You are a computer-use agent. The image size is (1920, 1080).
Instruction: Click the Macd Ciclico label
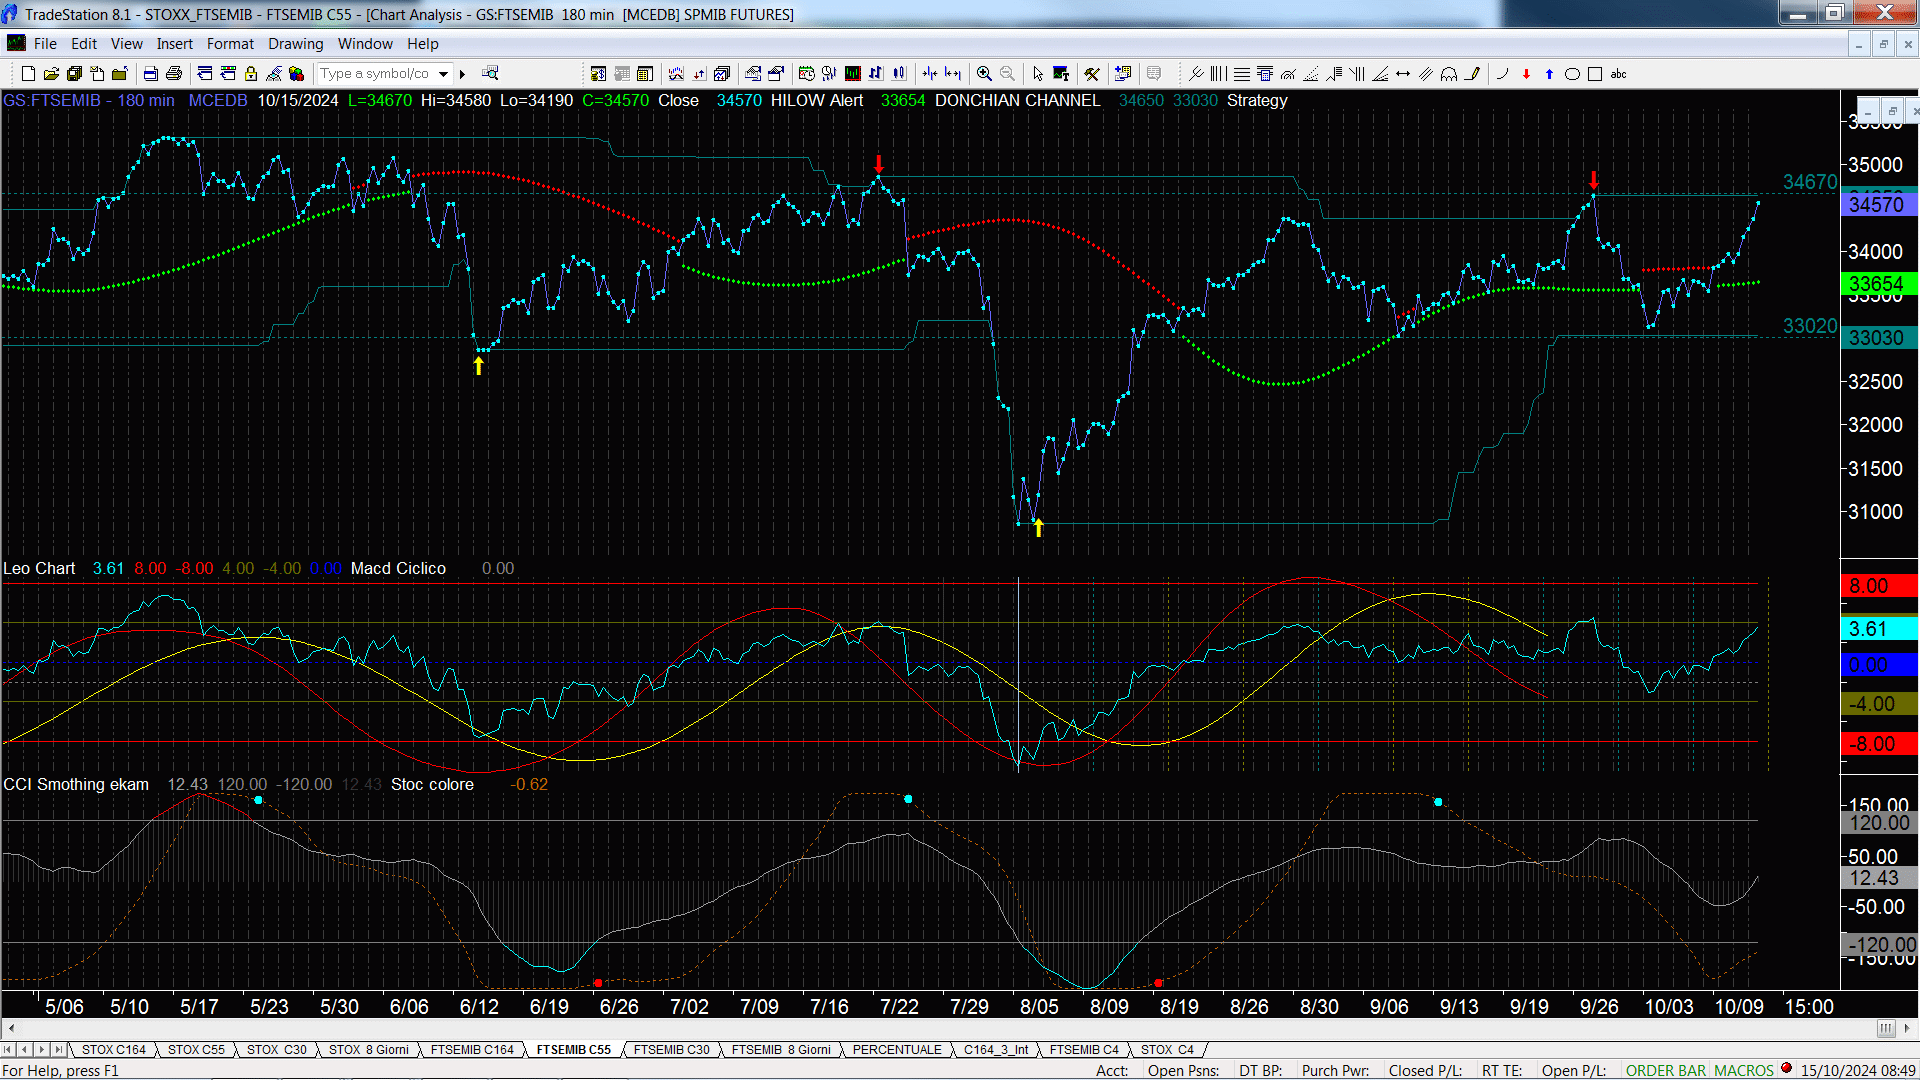[x=398, y=568]
